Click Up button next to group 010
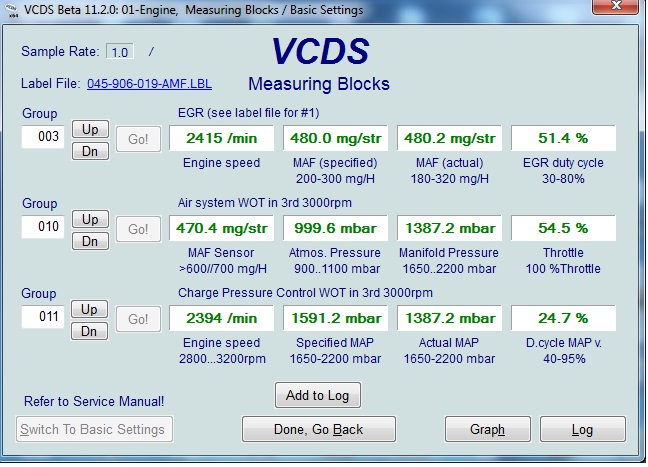Screen dimensions: 648x467 90,219
